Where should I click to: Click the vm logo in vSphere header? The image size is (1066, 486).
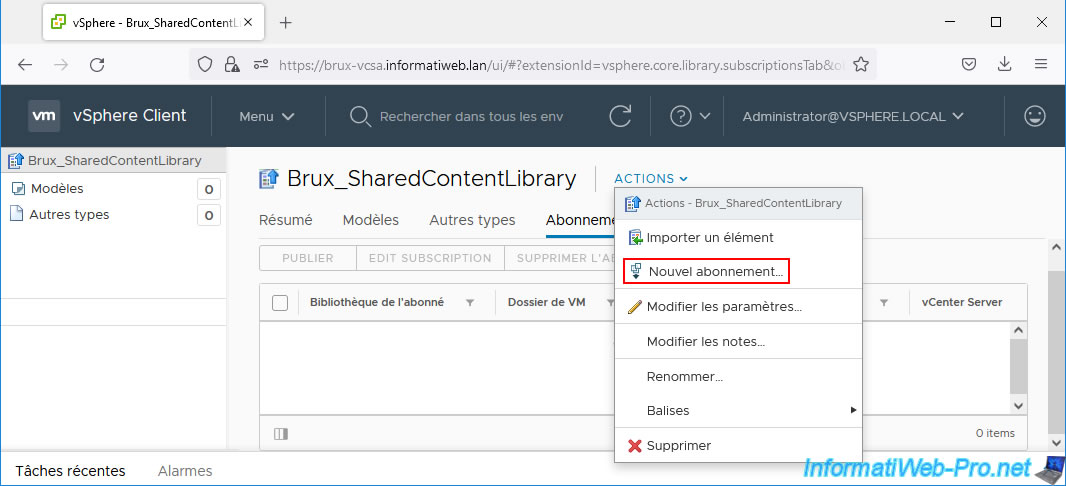click(44, 116)
